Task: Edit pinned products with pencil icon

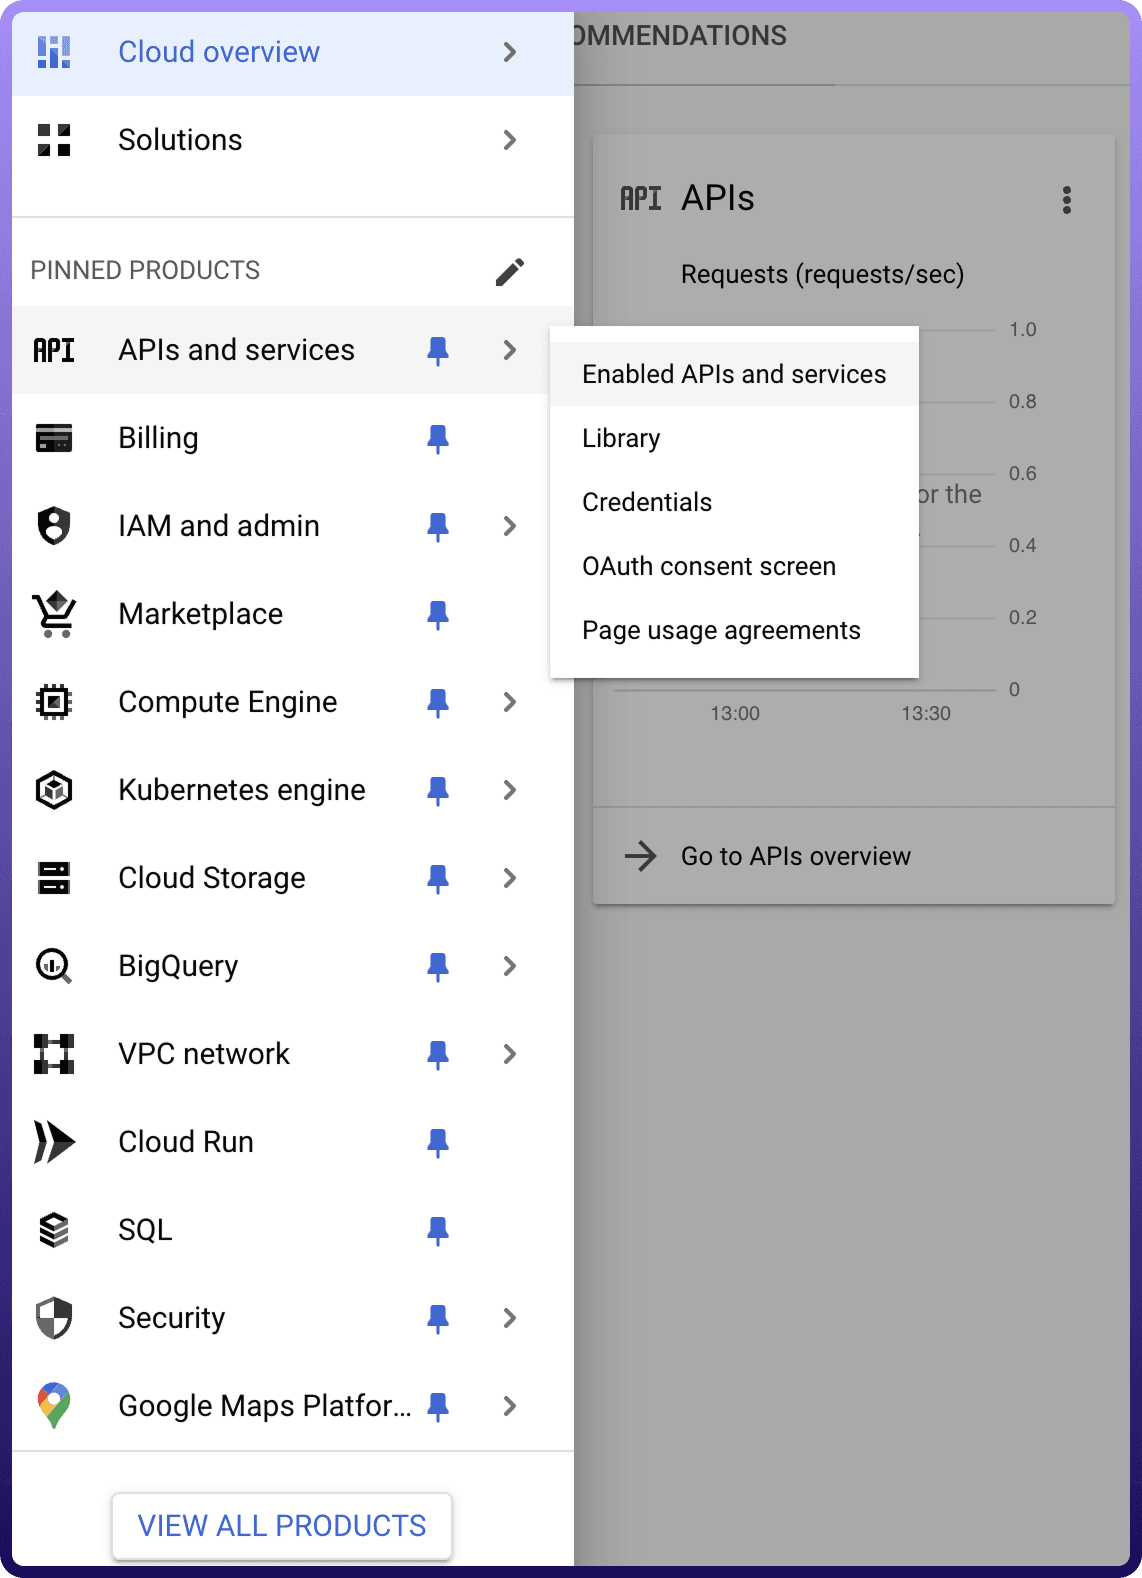Action: pos(510,271)
